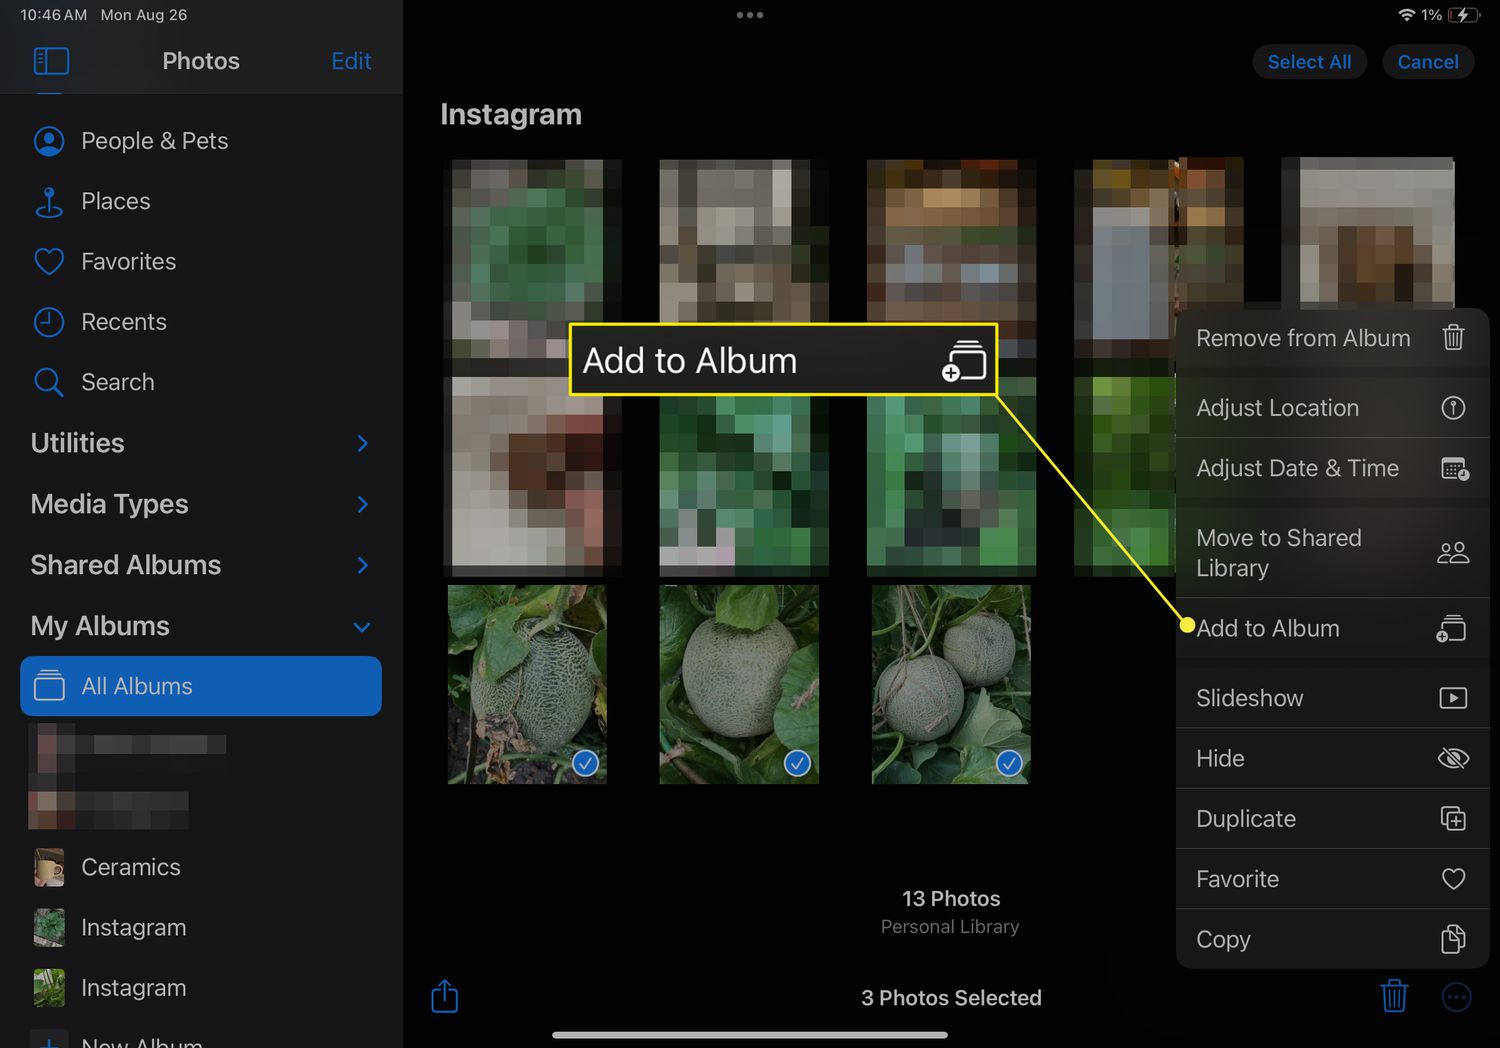Open People & Pets in sidebar
1500x1048 pixels.
pyautogui.click(x=154, y=141)
